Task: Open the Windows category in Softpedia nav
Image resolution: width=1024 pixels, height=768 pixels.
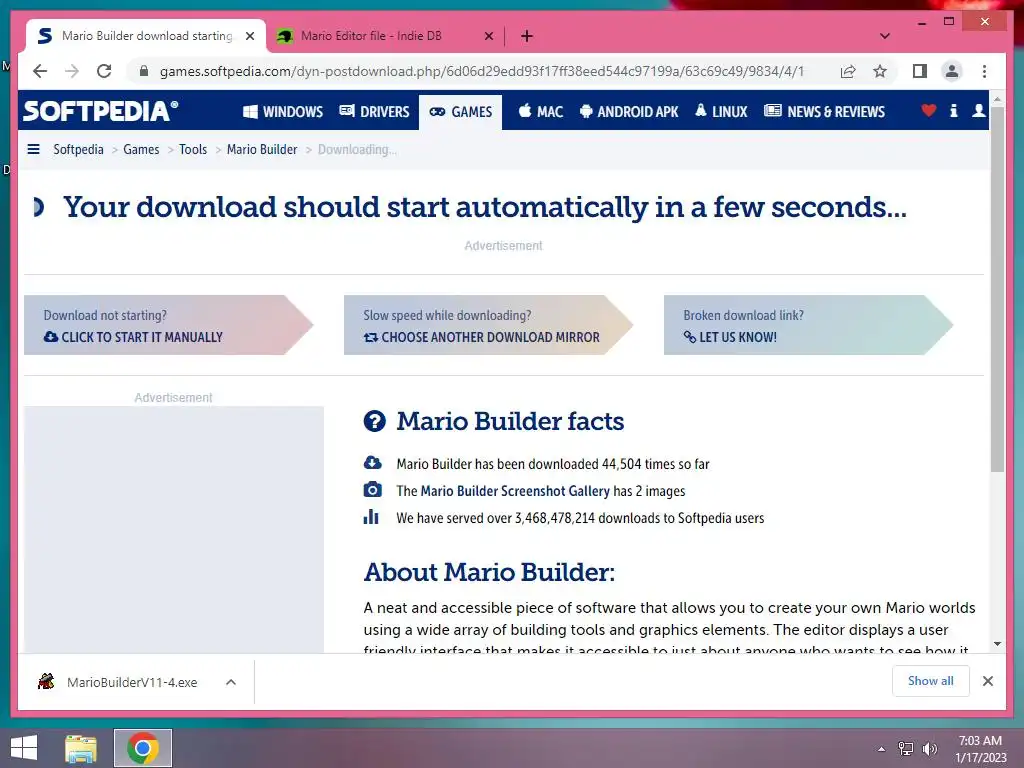Action: pos(283,112)
